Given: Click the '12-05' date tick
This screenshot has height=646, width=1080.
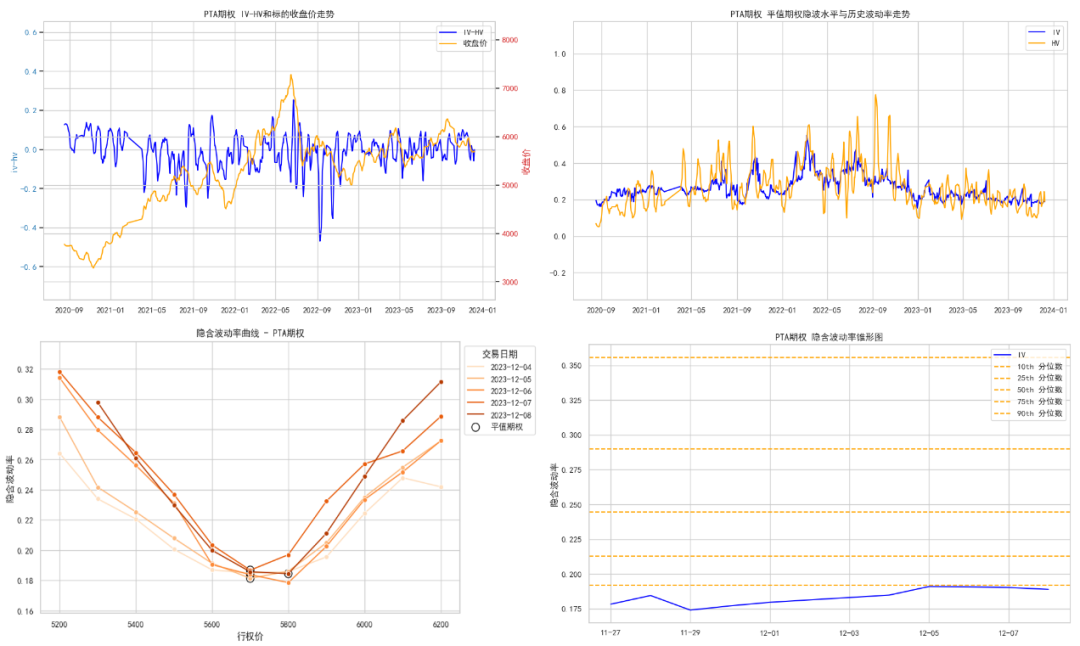Looking at the screenshot, I should coord(928,633).
